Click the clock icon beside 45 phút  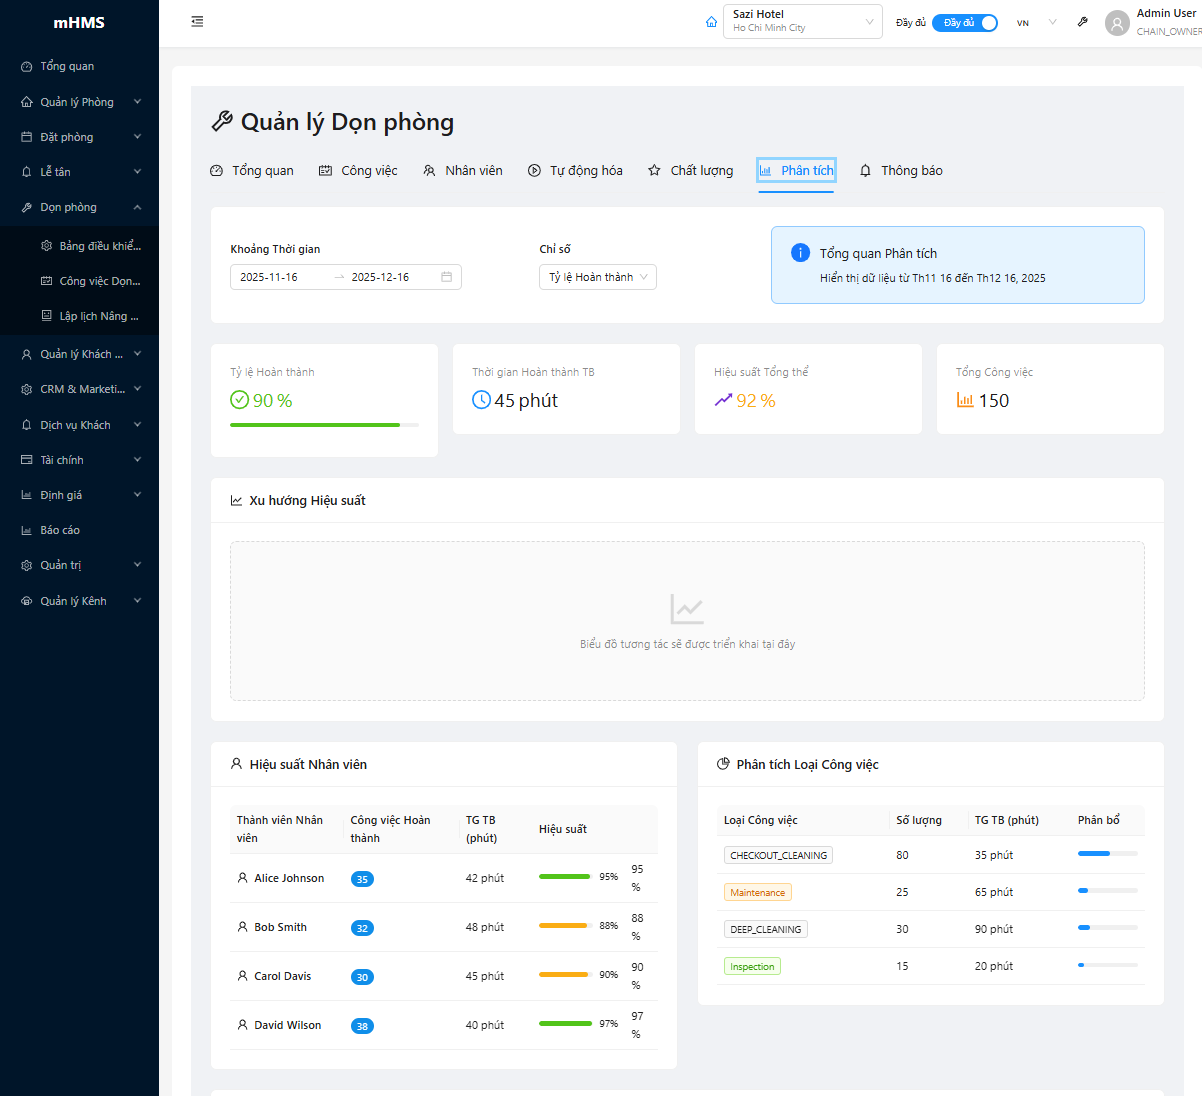(x=481, y=400)
